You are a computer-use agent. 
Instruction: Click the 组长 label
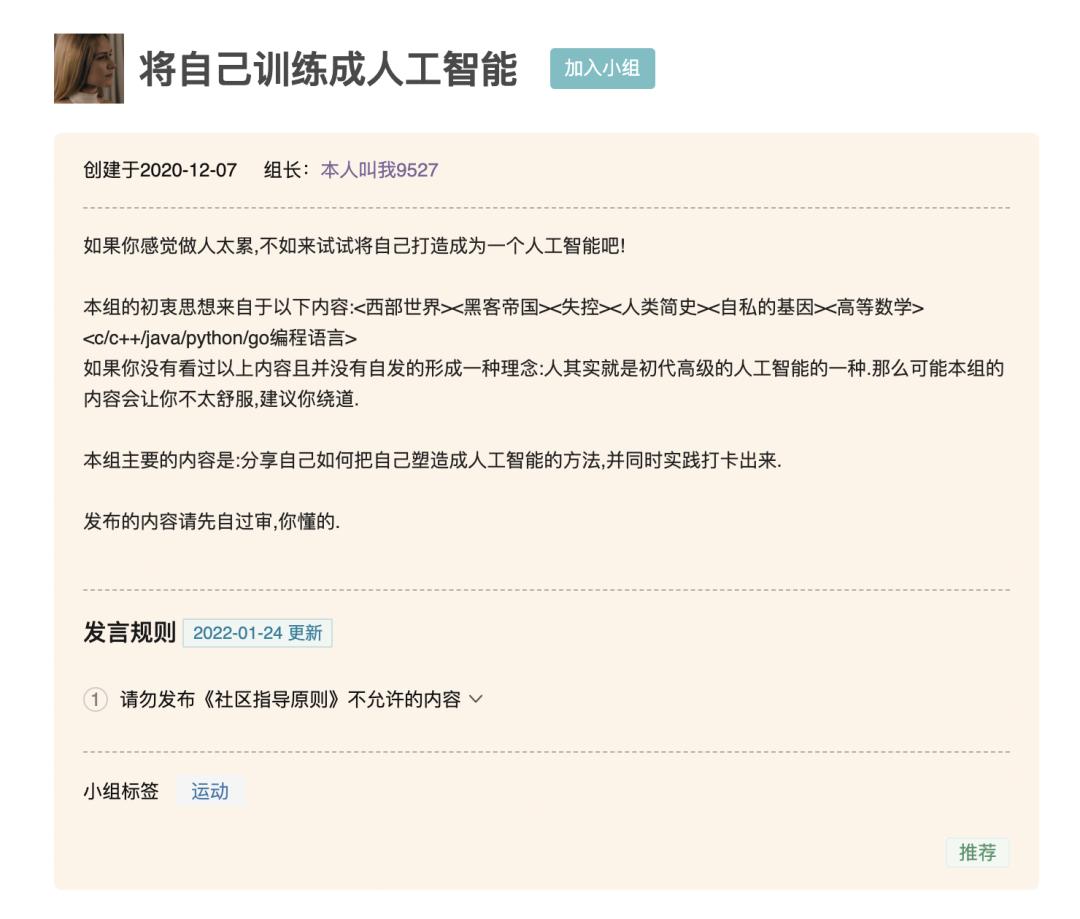tap(285, 170)
